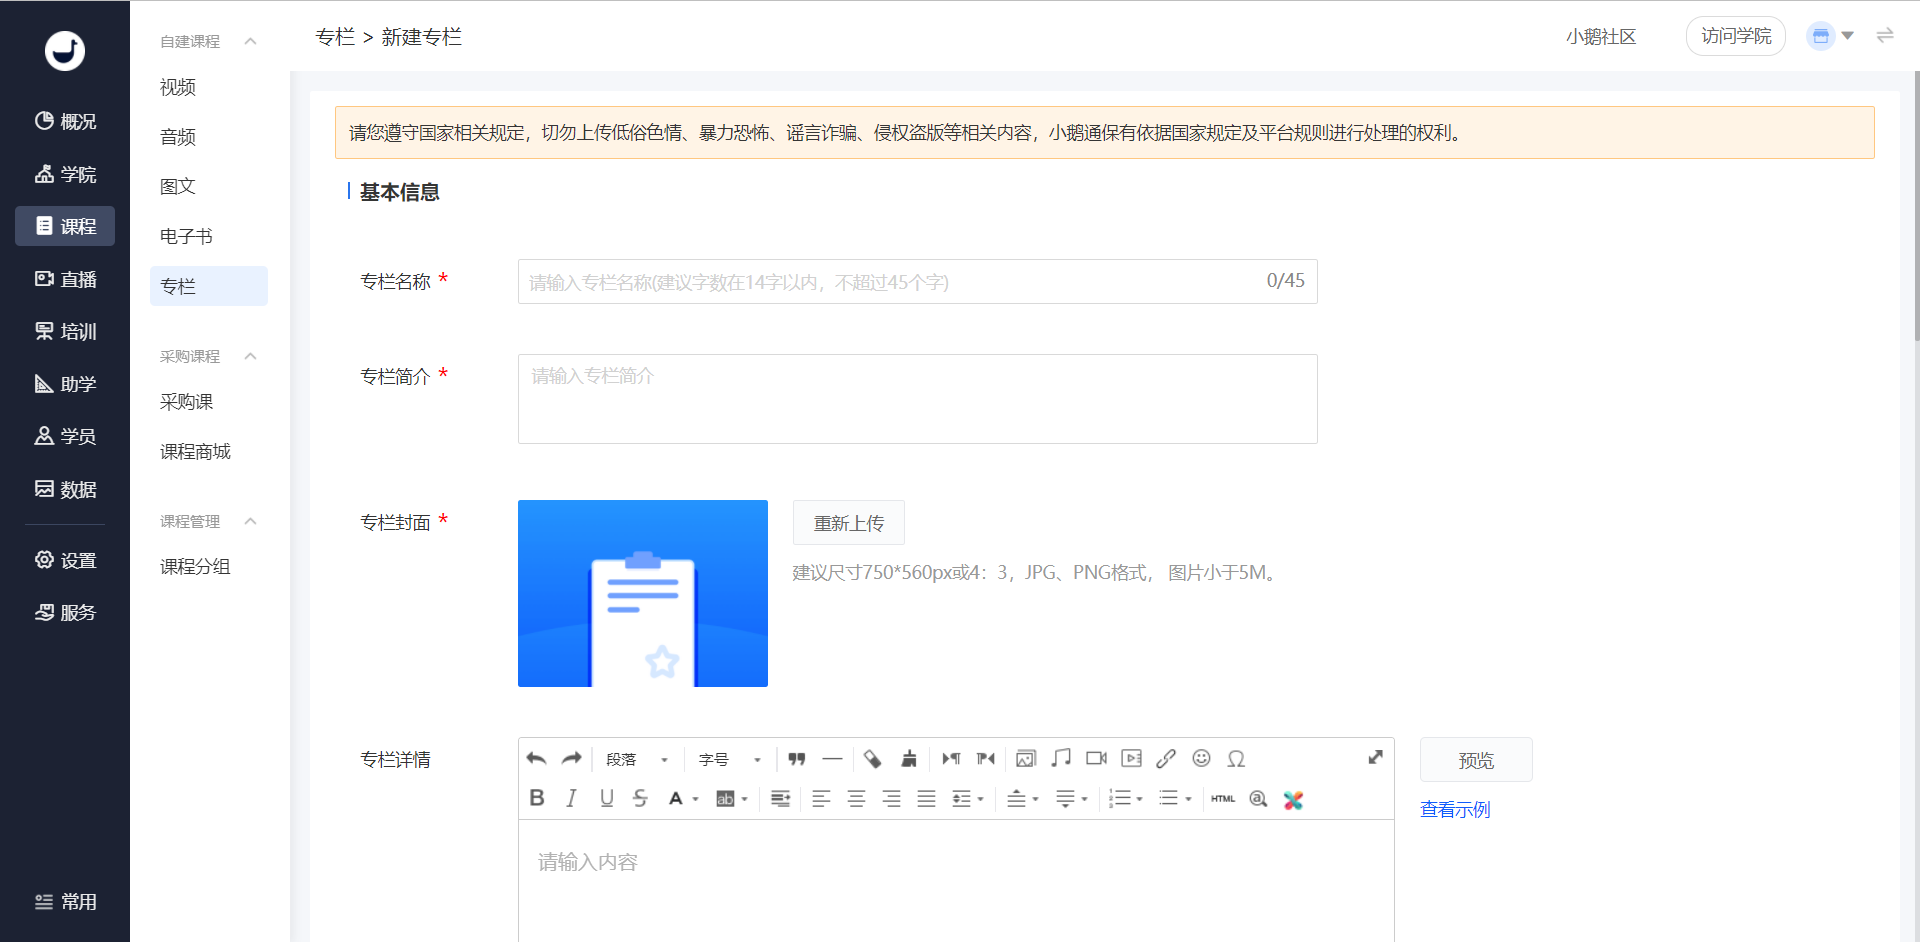Open 数据 in the main sidebar
1920x942 pixels.
click(65, 489)
